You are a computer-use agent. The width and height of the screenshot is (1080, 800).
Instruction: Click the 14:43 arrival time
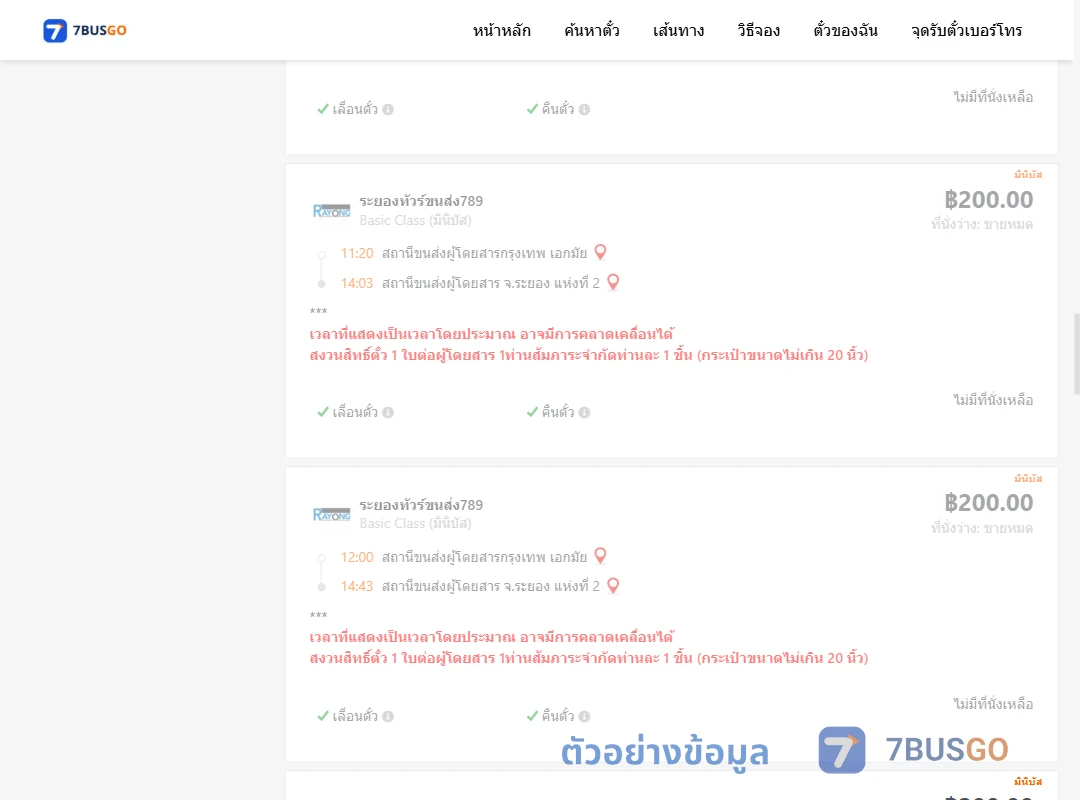[357, 586]
